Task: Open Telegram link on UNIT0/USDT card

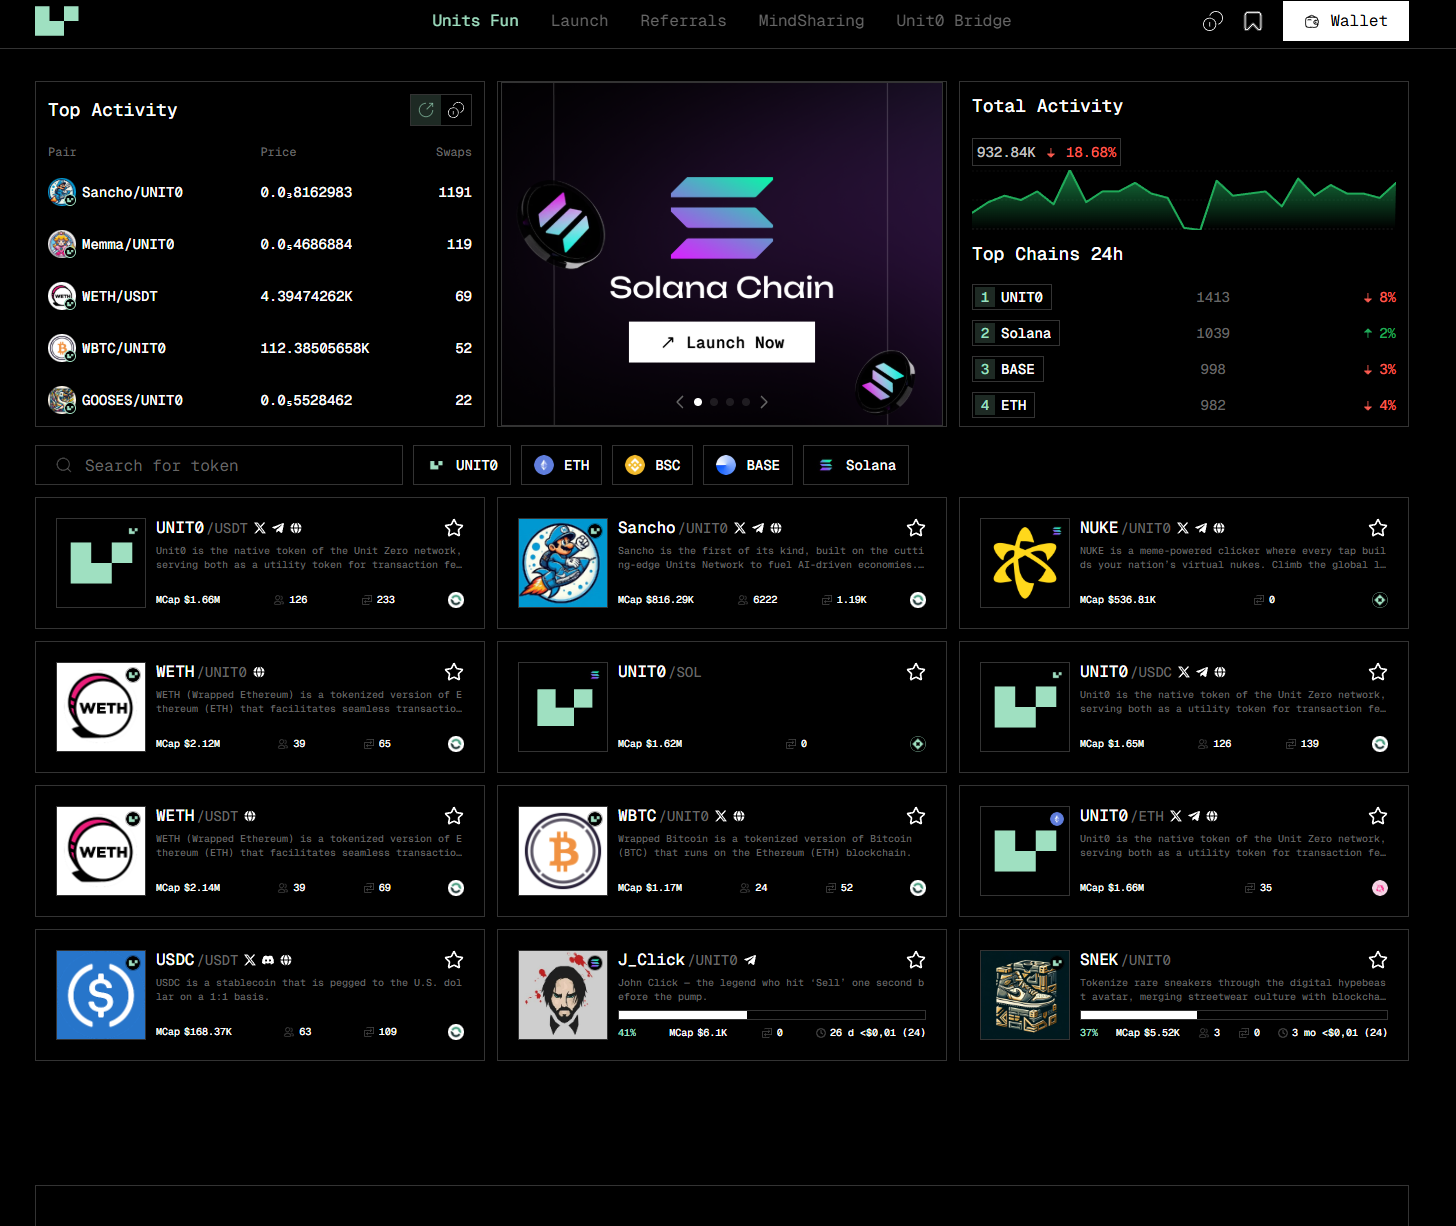Action: pyautogui.click(x=278, y=528)
